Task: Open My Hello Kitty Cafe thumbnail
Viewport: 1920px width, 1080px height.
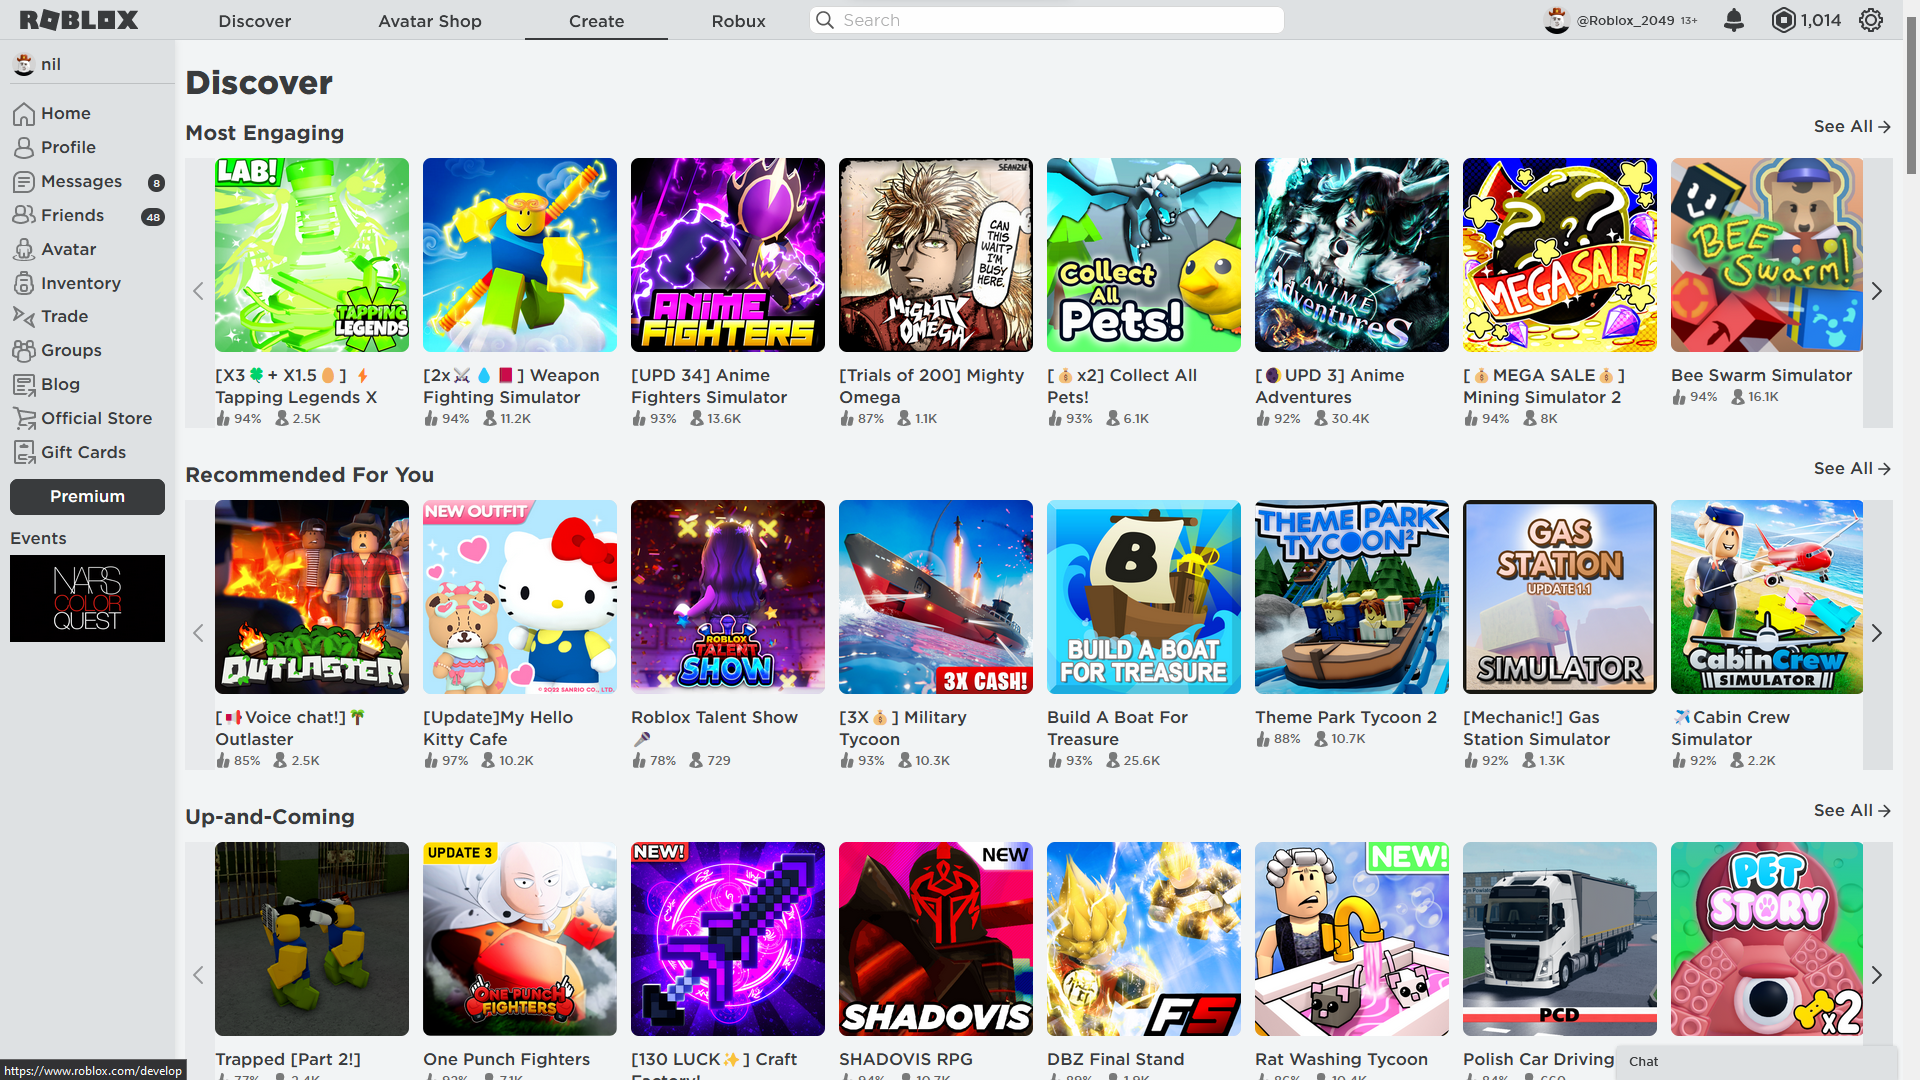Action: [x=520, y=597]
